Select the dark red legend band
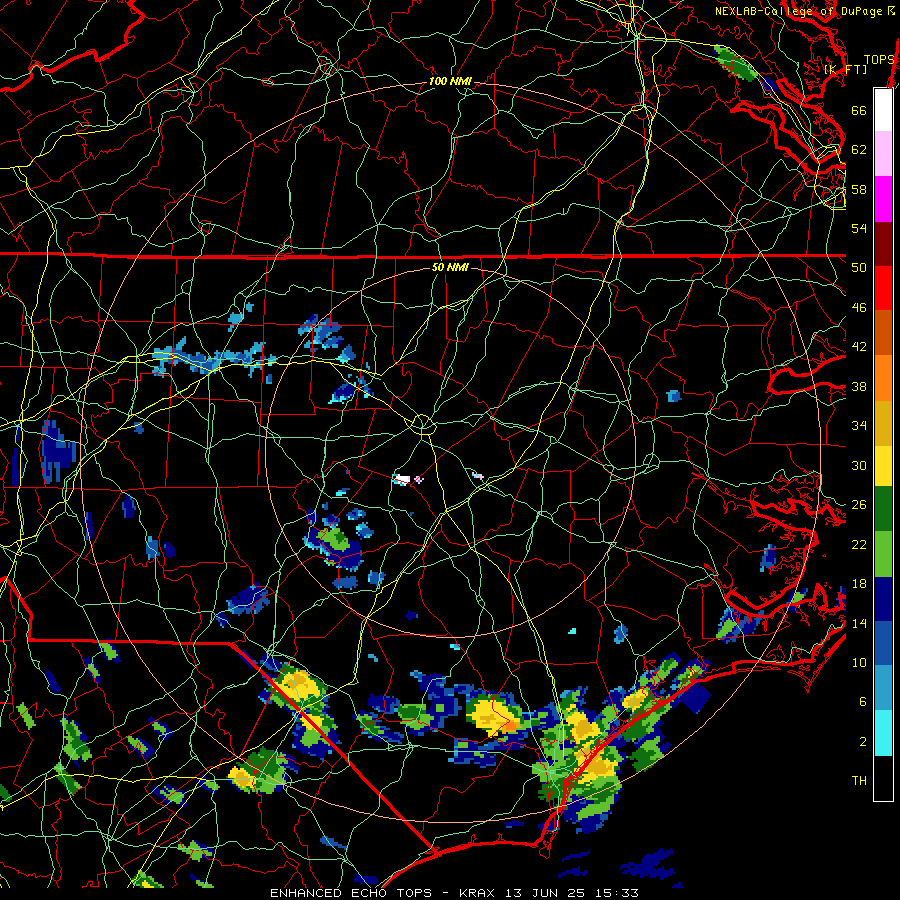900x900 pixels. [x=883, y=244]
